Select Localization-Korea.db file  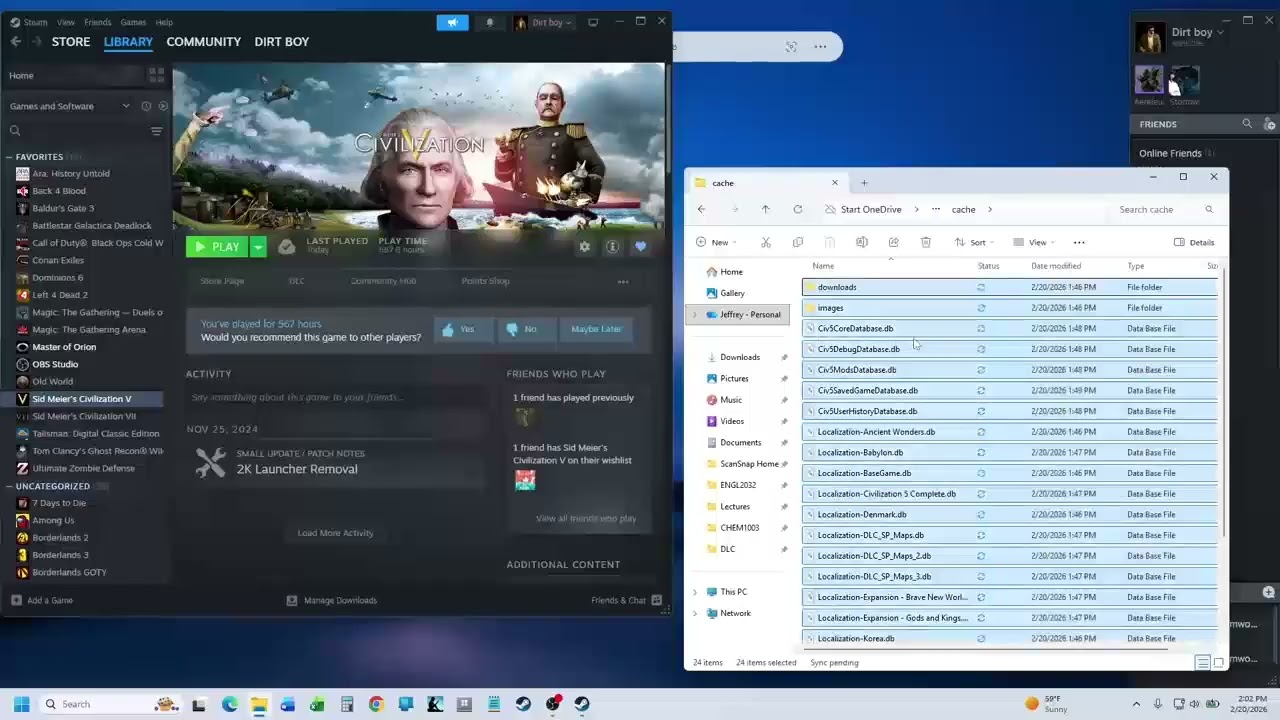click(x=1010, y=638)
